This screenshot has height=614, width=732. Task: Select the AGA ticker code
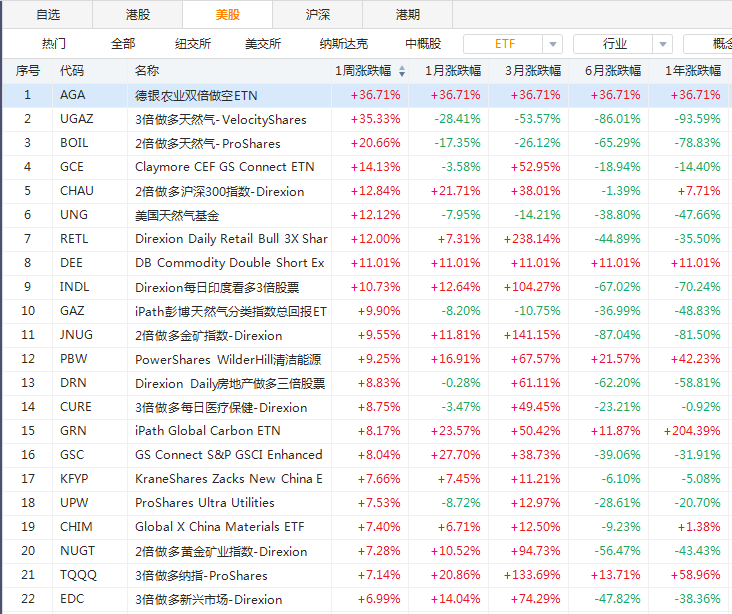point(72,95)
